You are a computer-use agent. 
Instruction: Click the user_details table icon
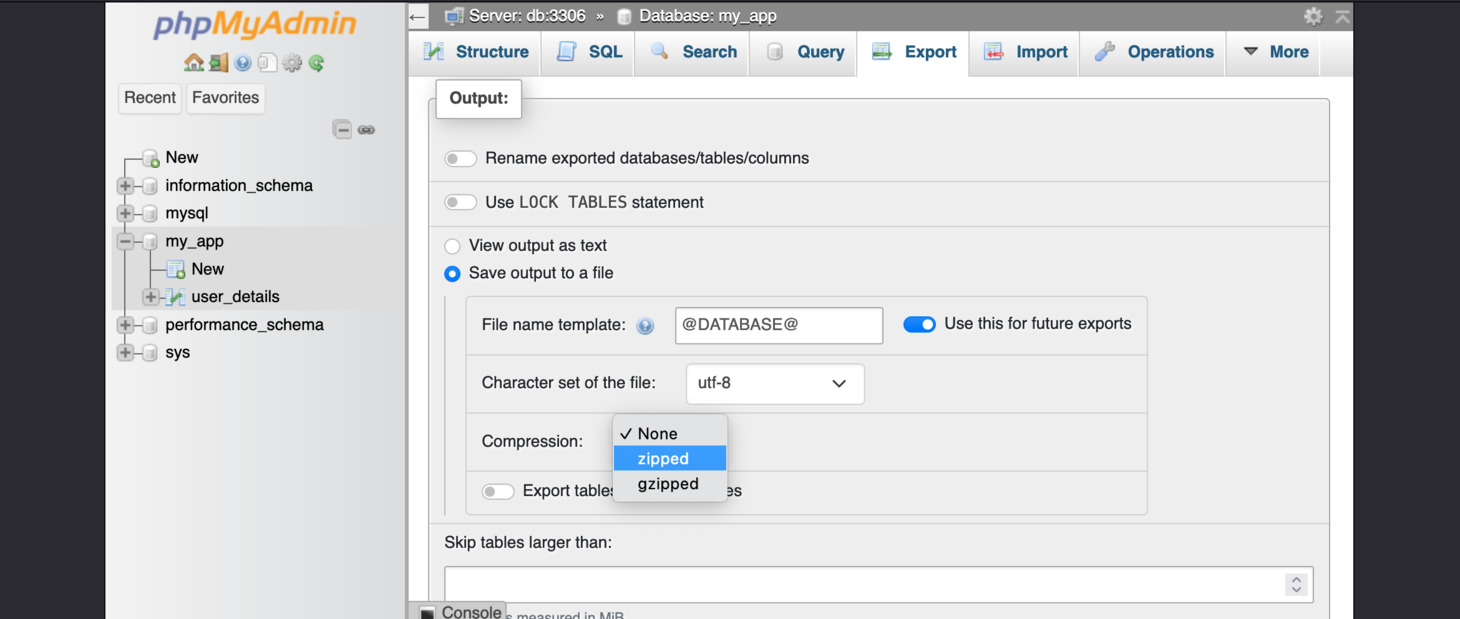click(x=176, y=297)
